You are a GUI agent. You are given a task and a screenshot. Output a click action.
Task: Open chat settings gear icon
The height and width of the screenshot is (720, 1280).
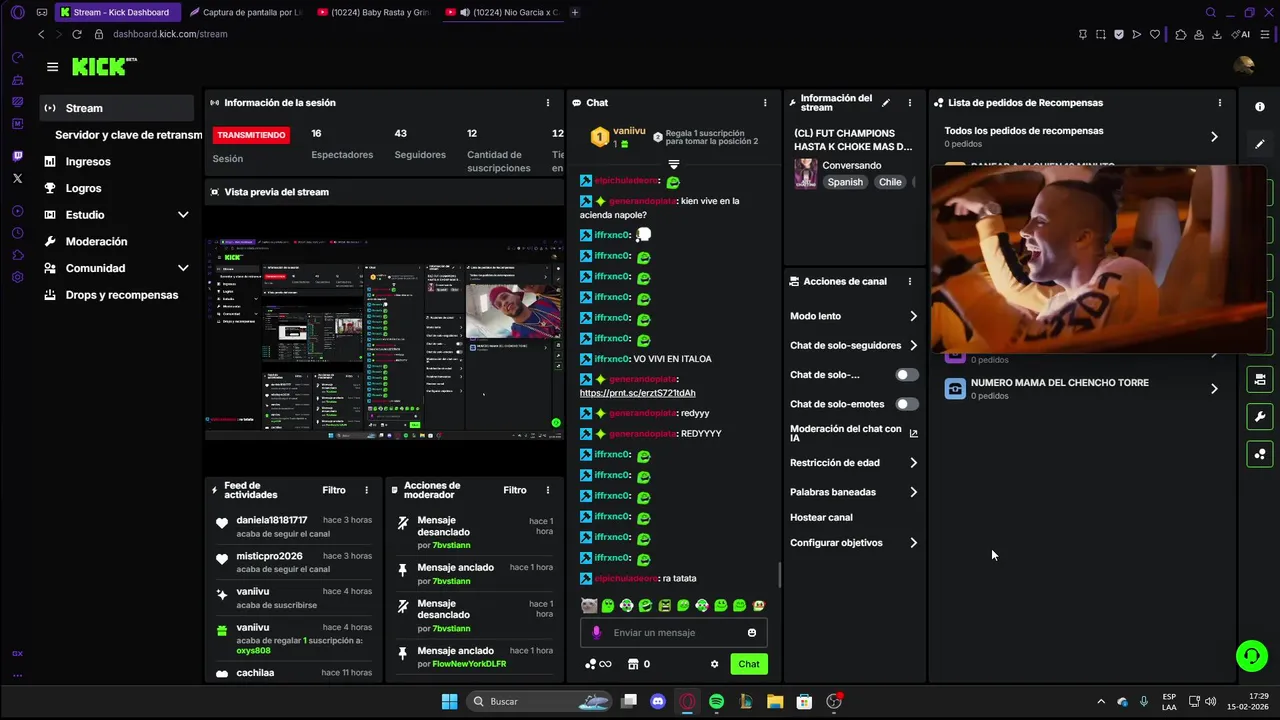[x=714, y=664]
